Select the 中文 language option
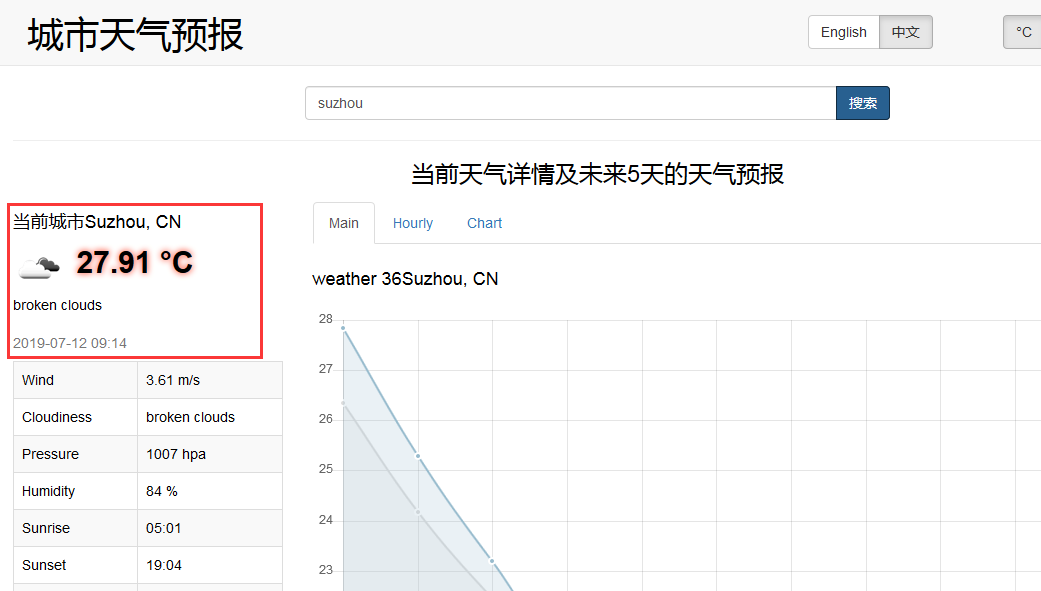This screenshot has width=1041, height=591. [905, 32]
